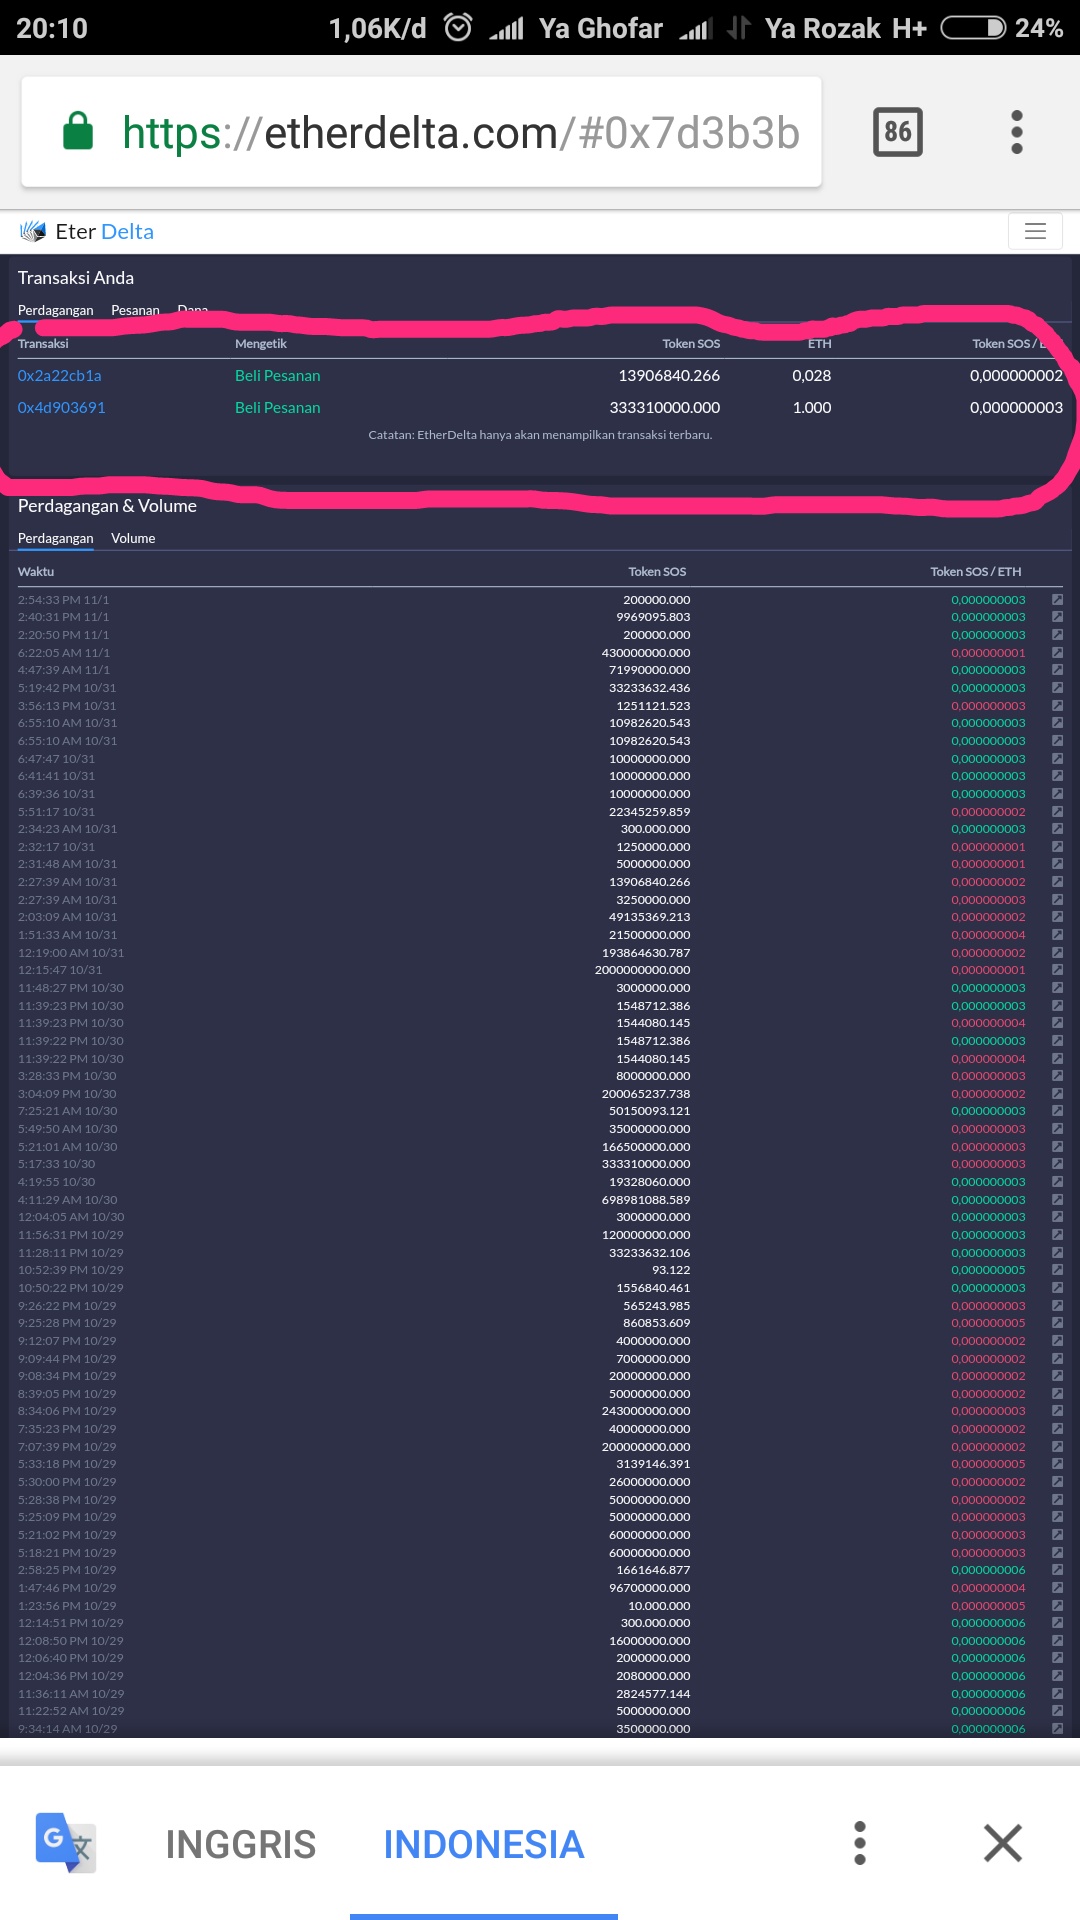Click the Catatan EtherDelta note text
1080x1920 pixels.
pyautogui.click(x=540, y=435)
